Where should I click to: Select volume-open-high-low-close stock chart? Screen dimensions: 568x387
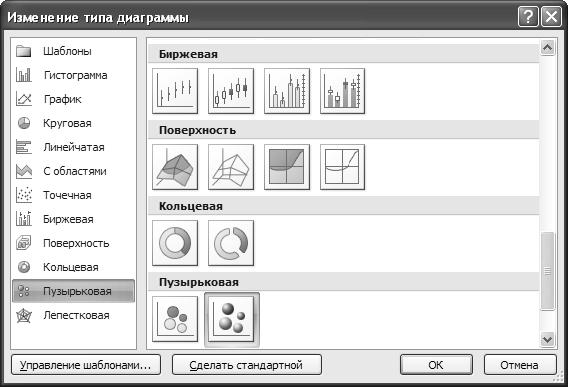coord(342,91)
